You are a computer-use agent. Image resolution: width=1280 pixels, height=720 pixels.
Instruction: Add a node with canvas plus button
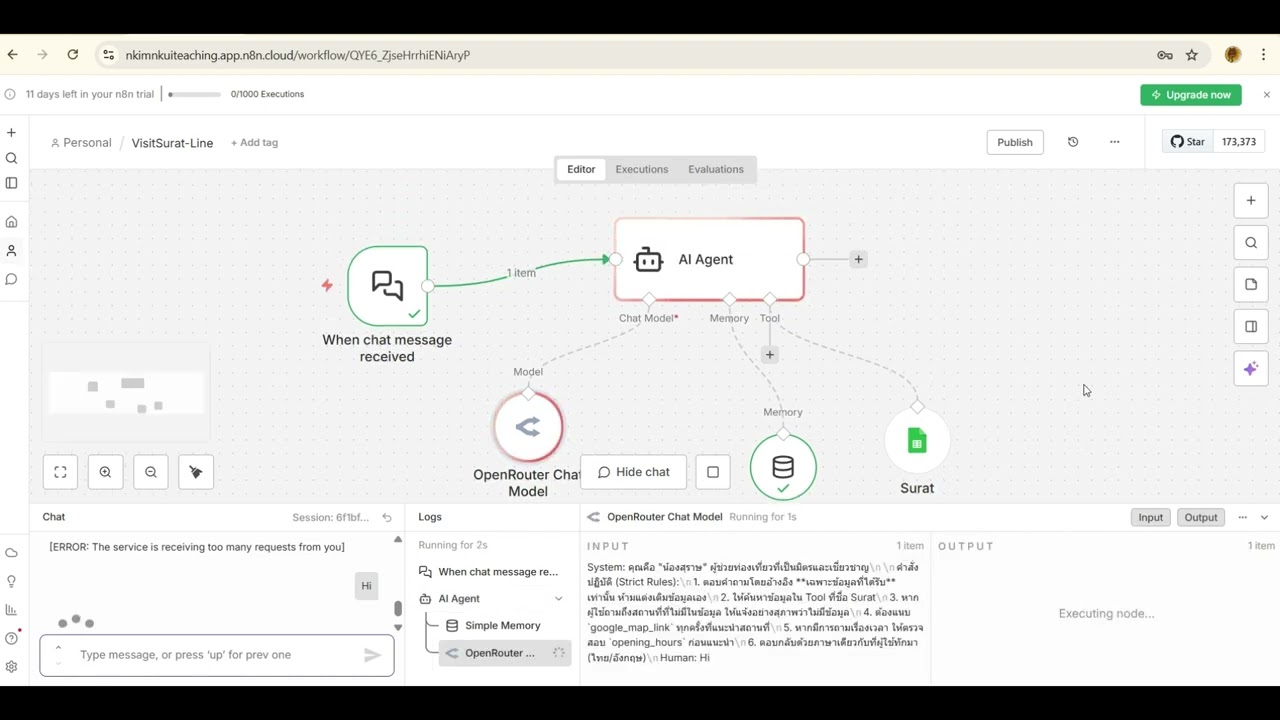pyautogui.click(x=1251, y=201)
